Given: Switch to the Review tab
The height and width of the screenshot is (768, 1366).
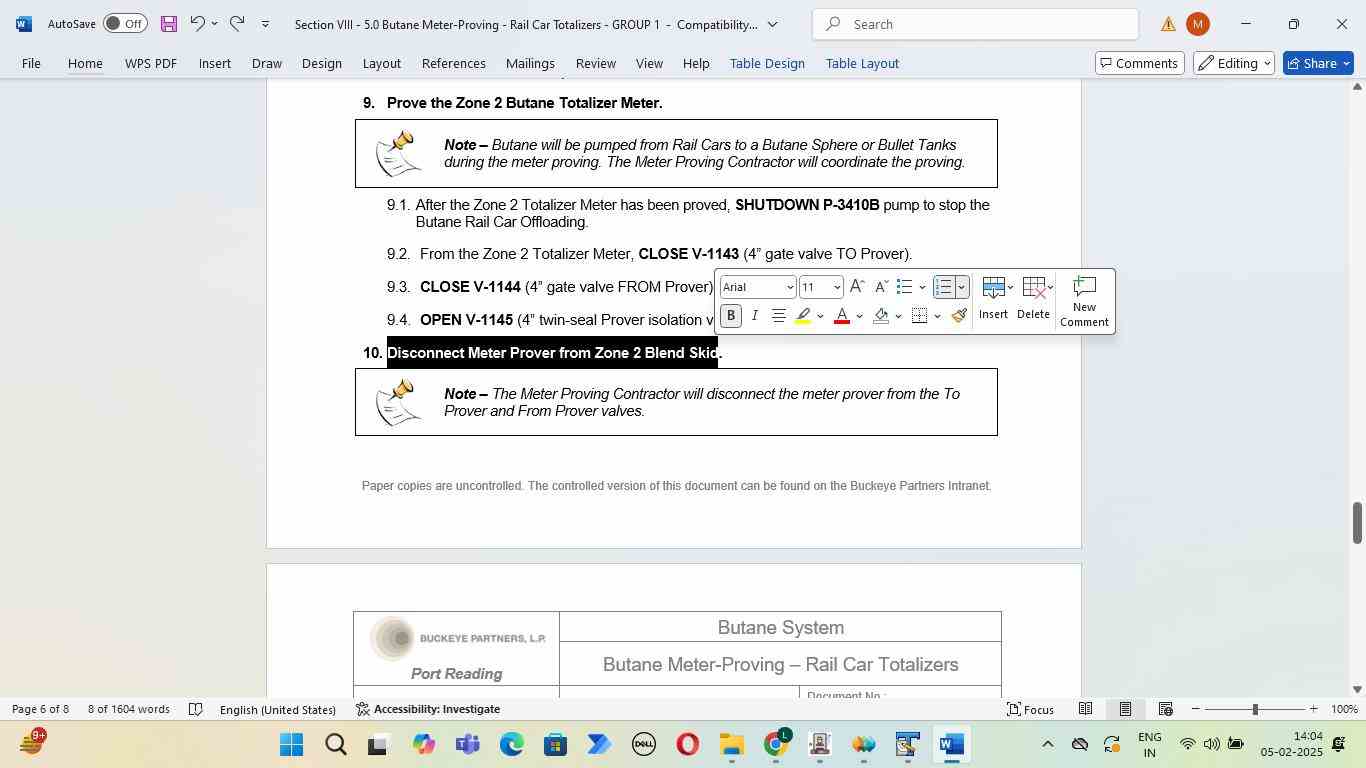Looking at the screenshot, I should (596, 63).
